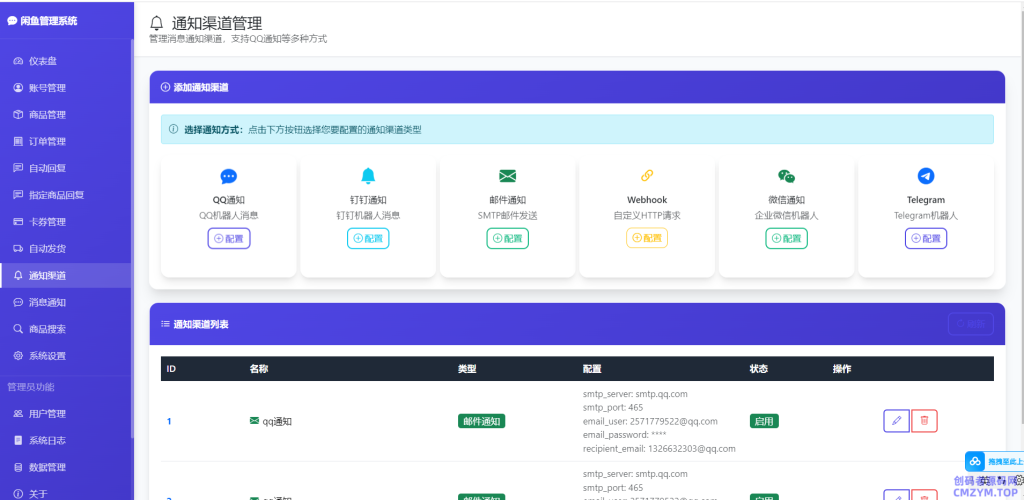This screenshot has width=1024, height=500.
Task: Edit the first qq通知 channel with pencil icon
Action: [x=896, y=421]
